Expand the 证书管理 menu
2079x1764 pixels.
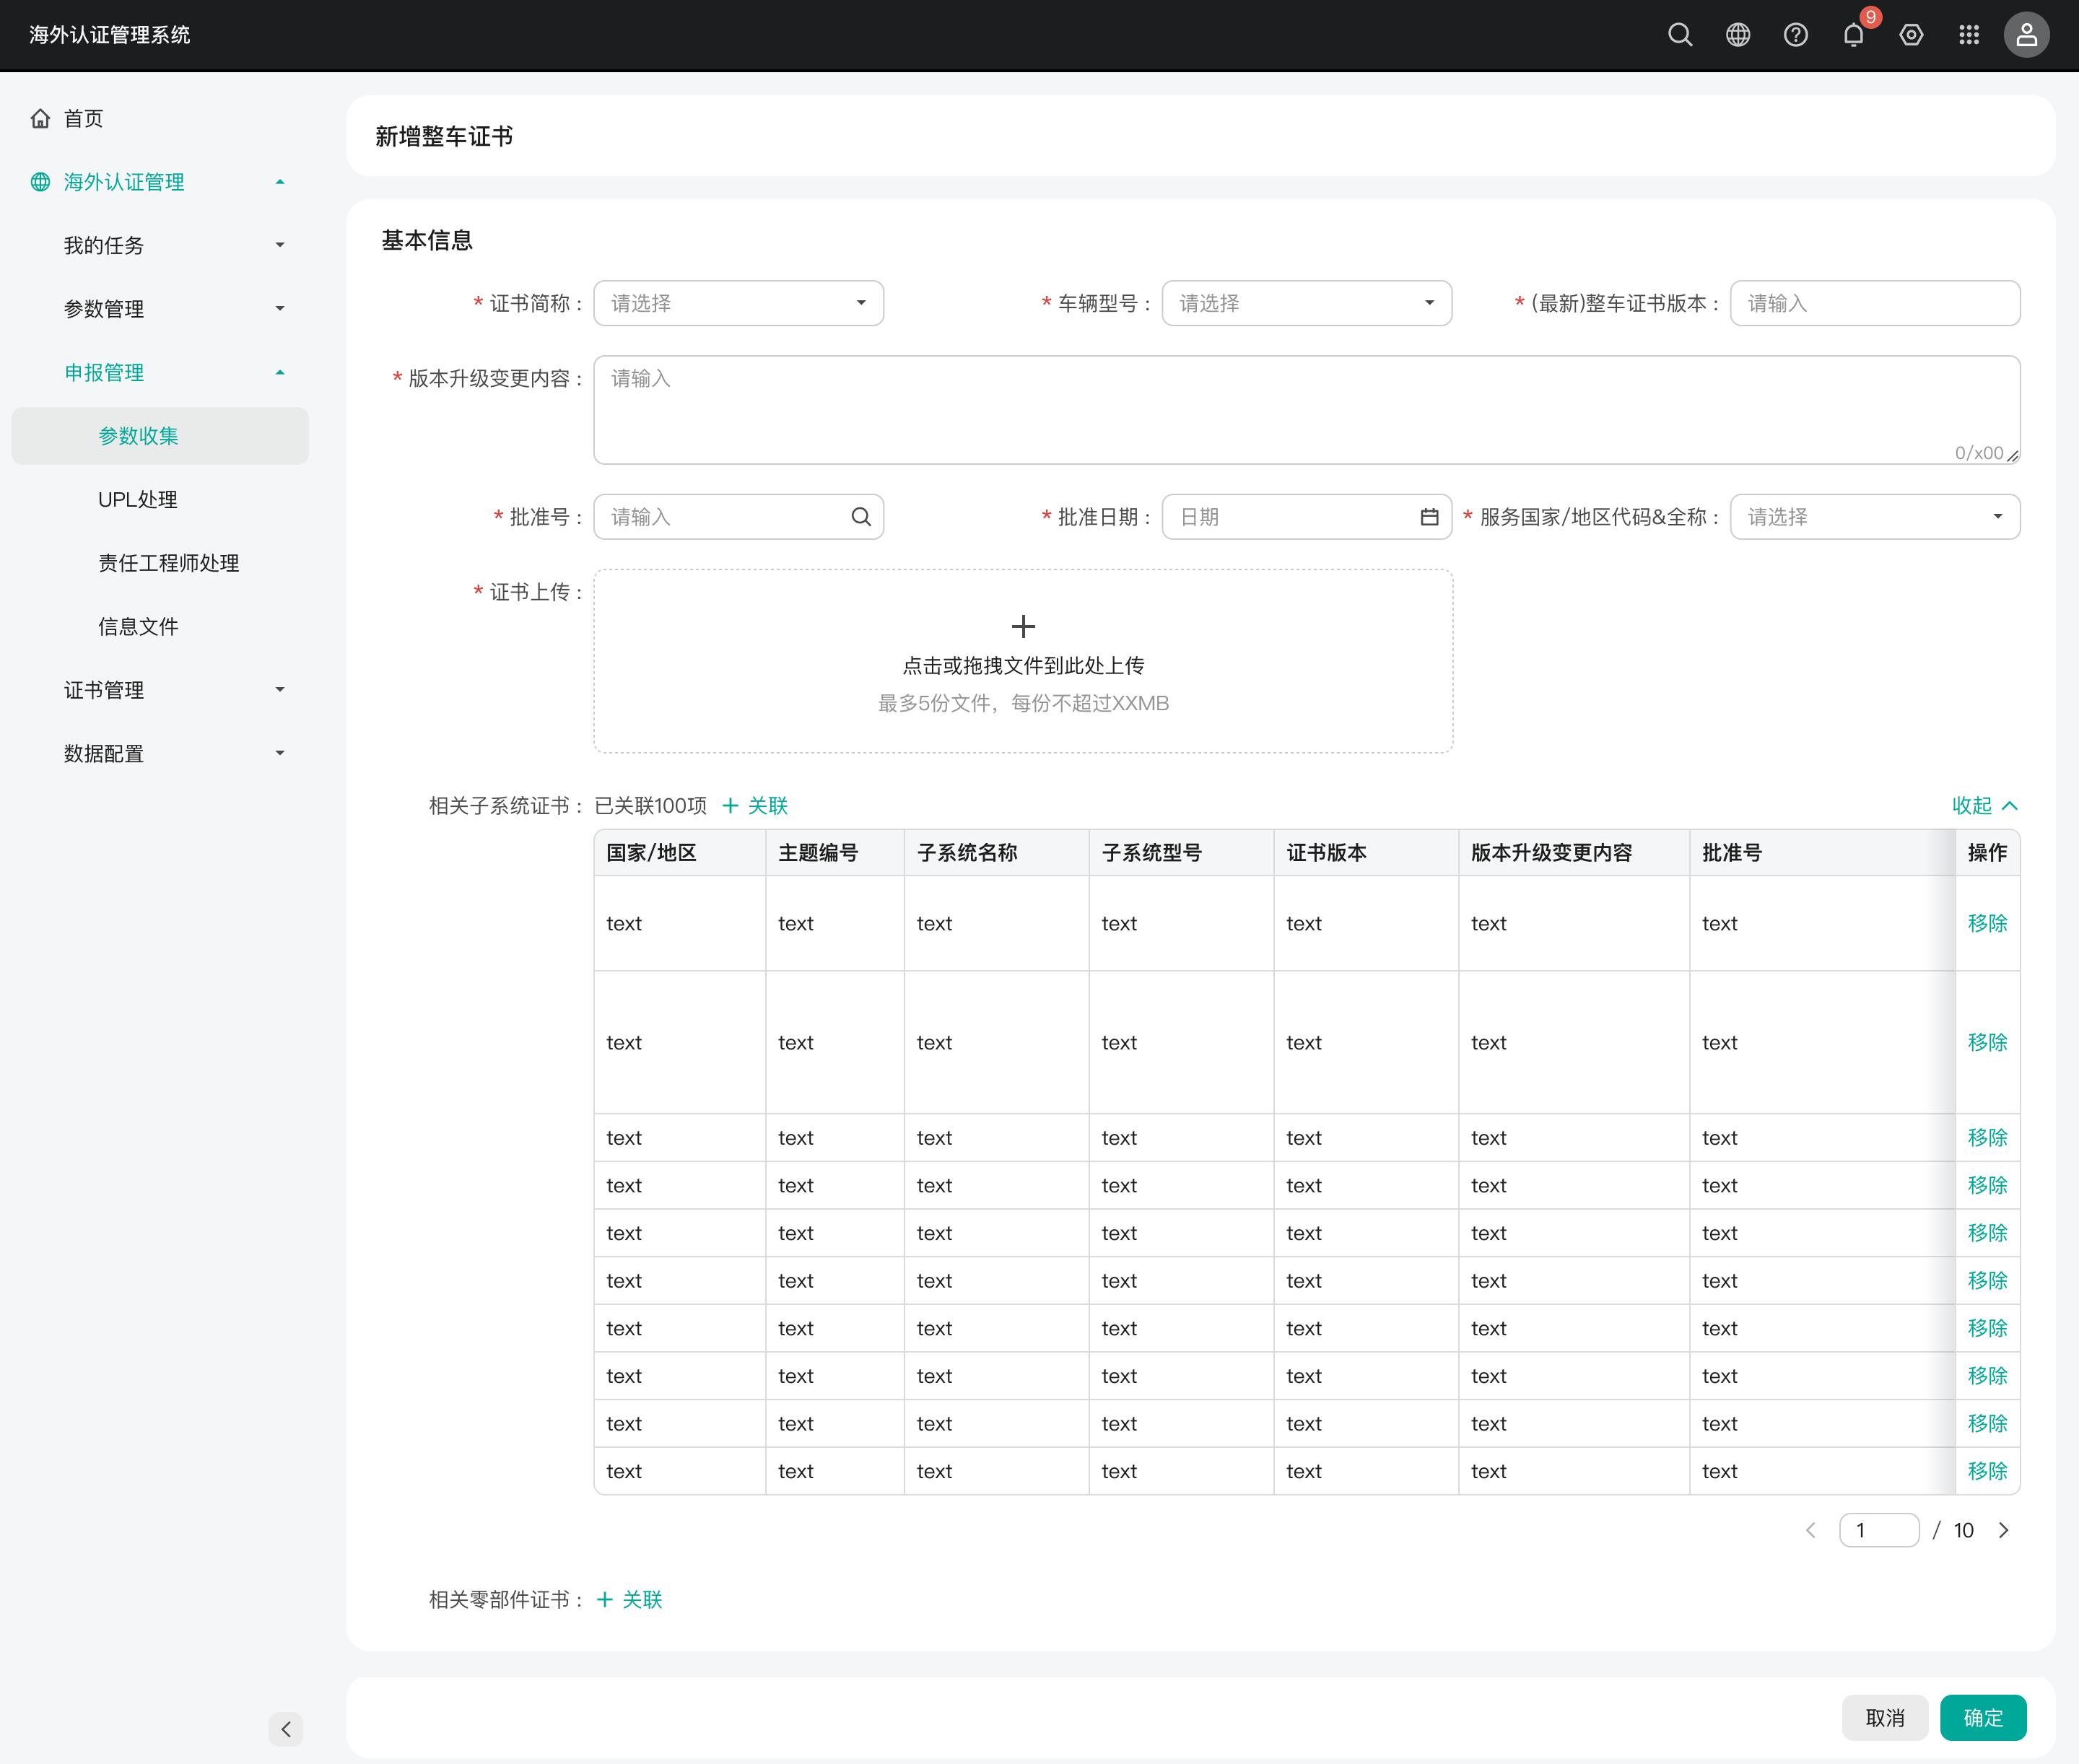[160, 690]
